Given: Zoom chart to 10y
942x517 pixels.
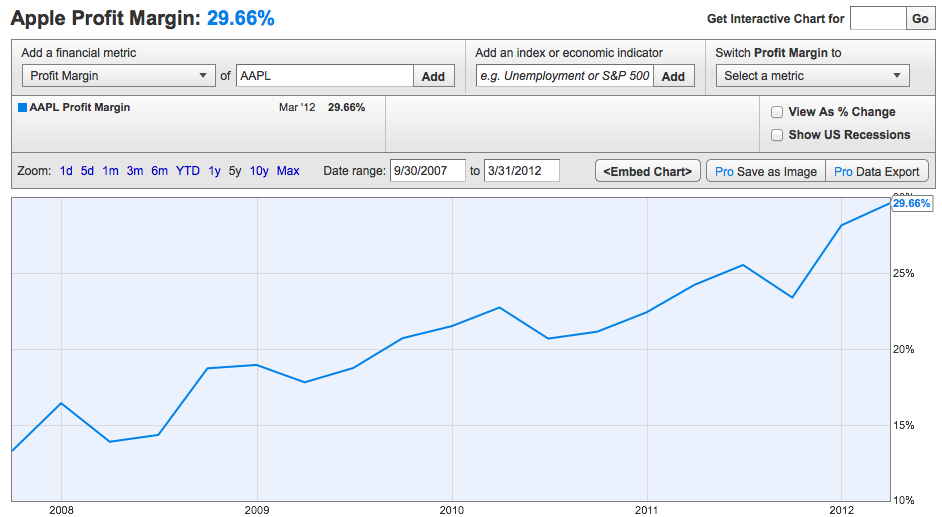Looking at the screenshot, I should pyautogui.click(x=259, y=171).
